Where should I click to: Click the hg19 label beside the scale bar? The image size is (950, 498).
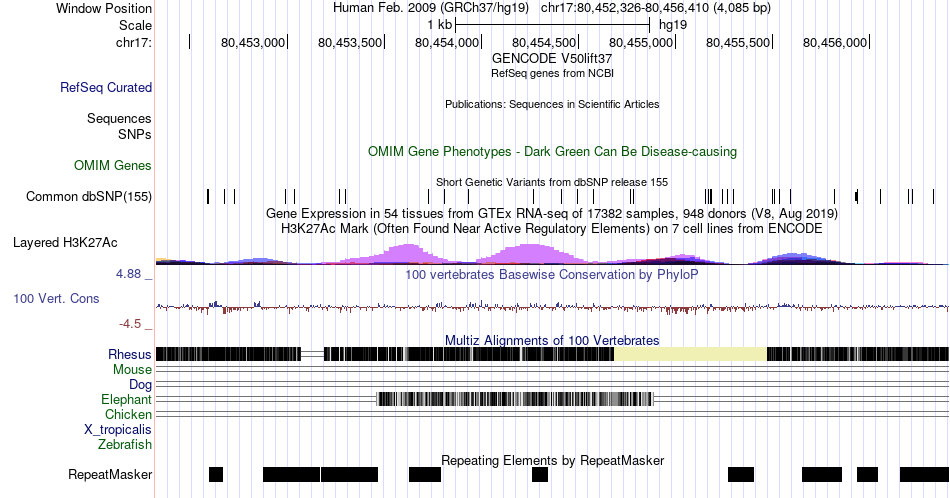(673, 25)
